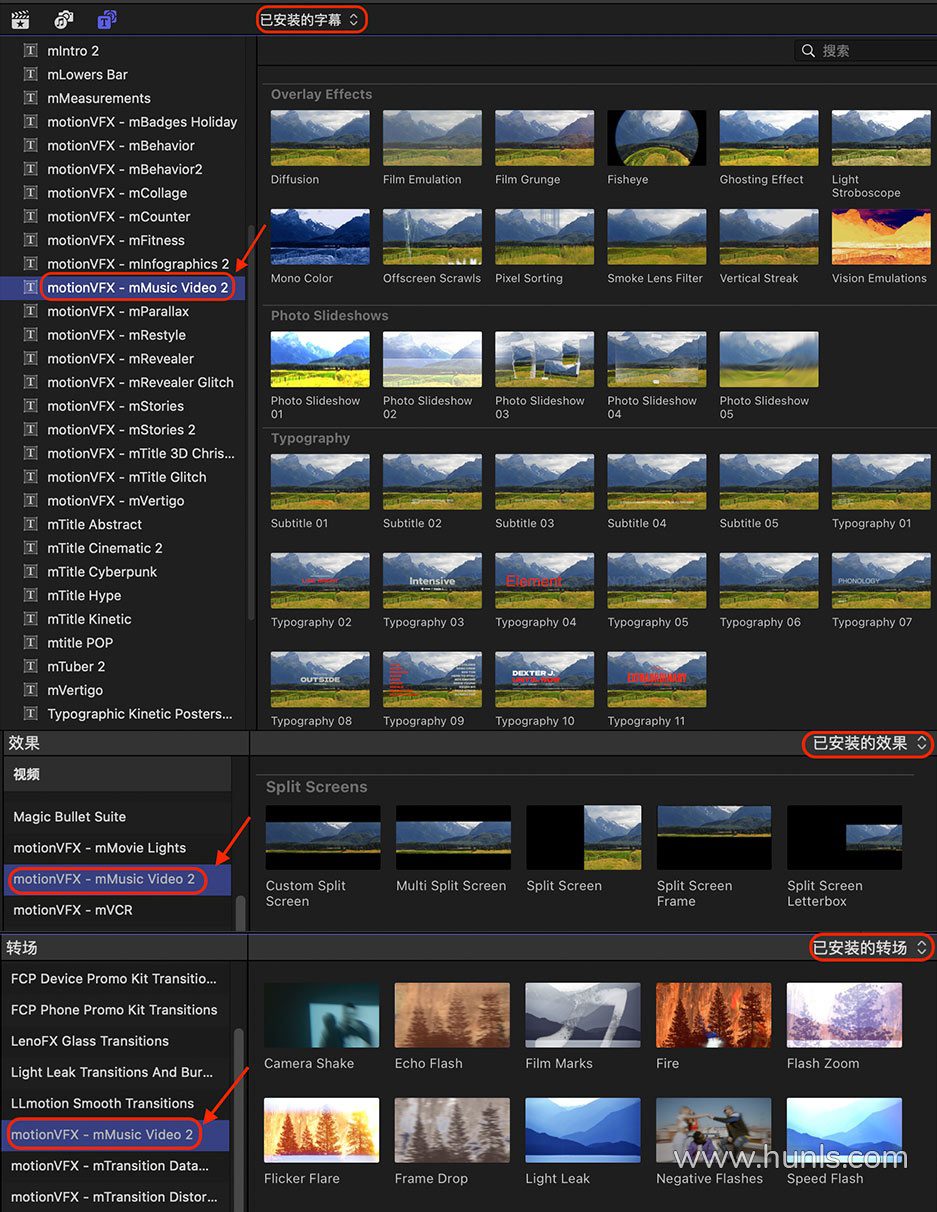Select the Photo Slideshow 03 thumbnail
Viewport: 937px width, 1212px height.
[x=544, y=359]
